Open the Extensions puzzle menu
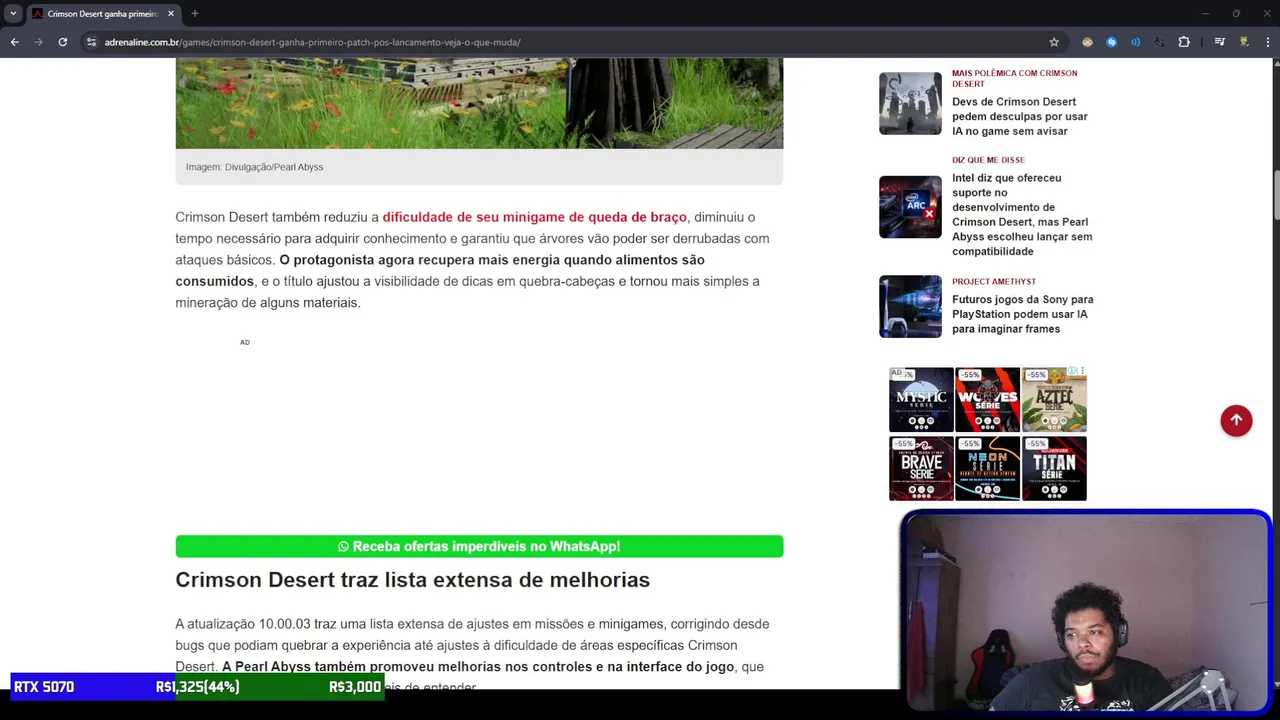The height and width of the screenshot is (720, 1280). (x=1184, y=42)
